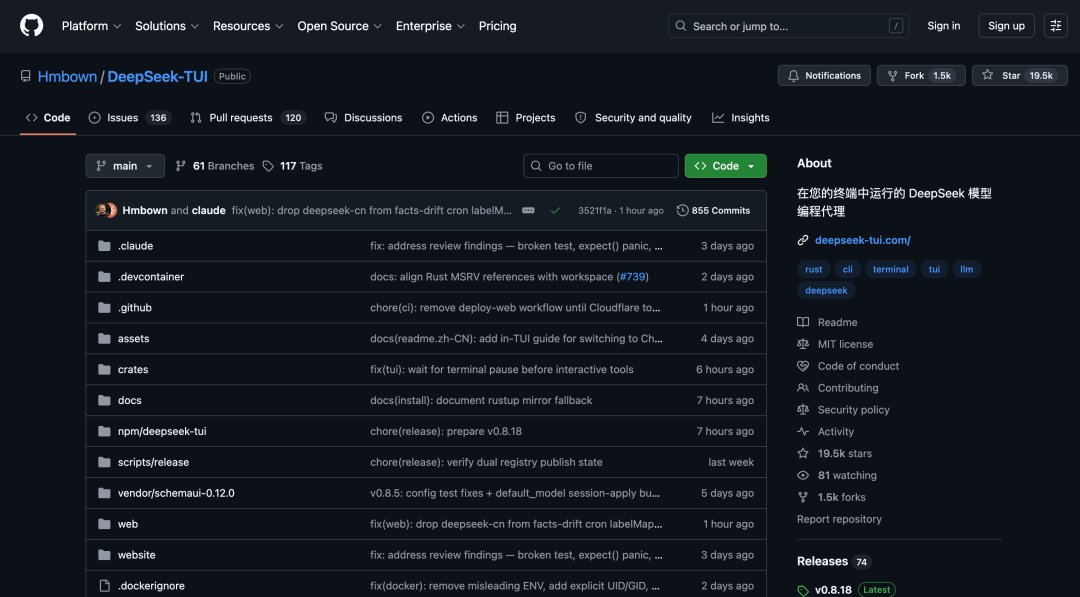This screenshot has height=597, width=1080.
Task: Switch to the Issues tab
Action: [129, 118]
